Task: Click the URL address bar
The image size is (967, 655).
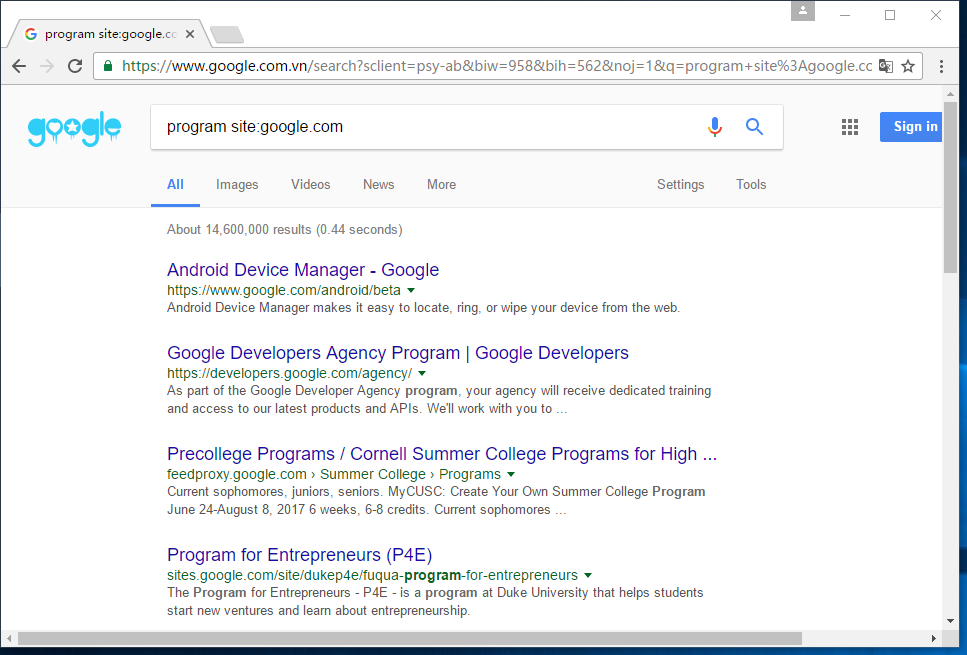Action: [x=496, y=66]
